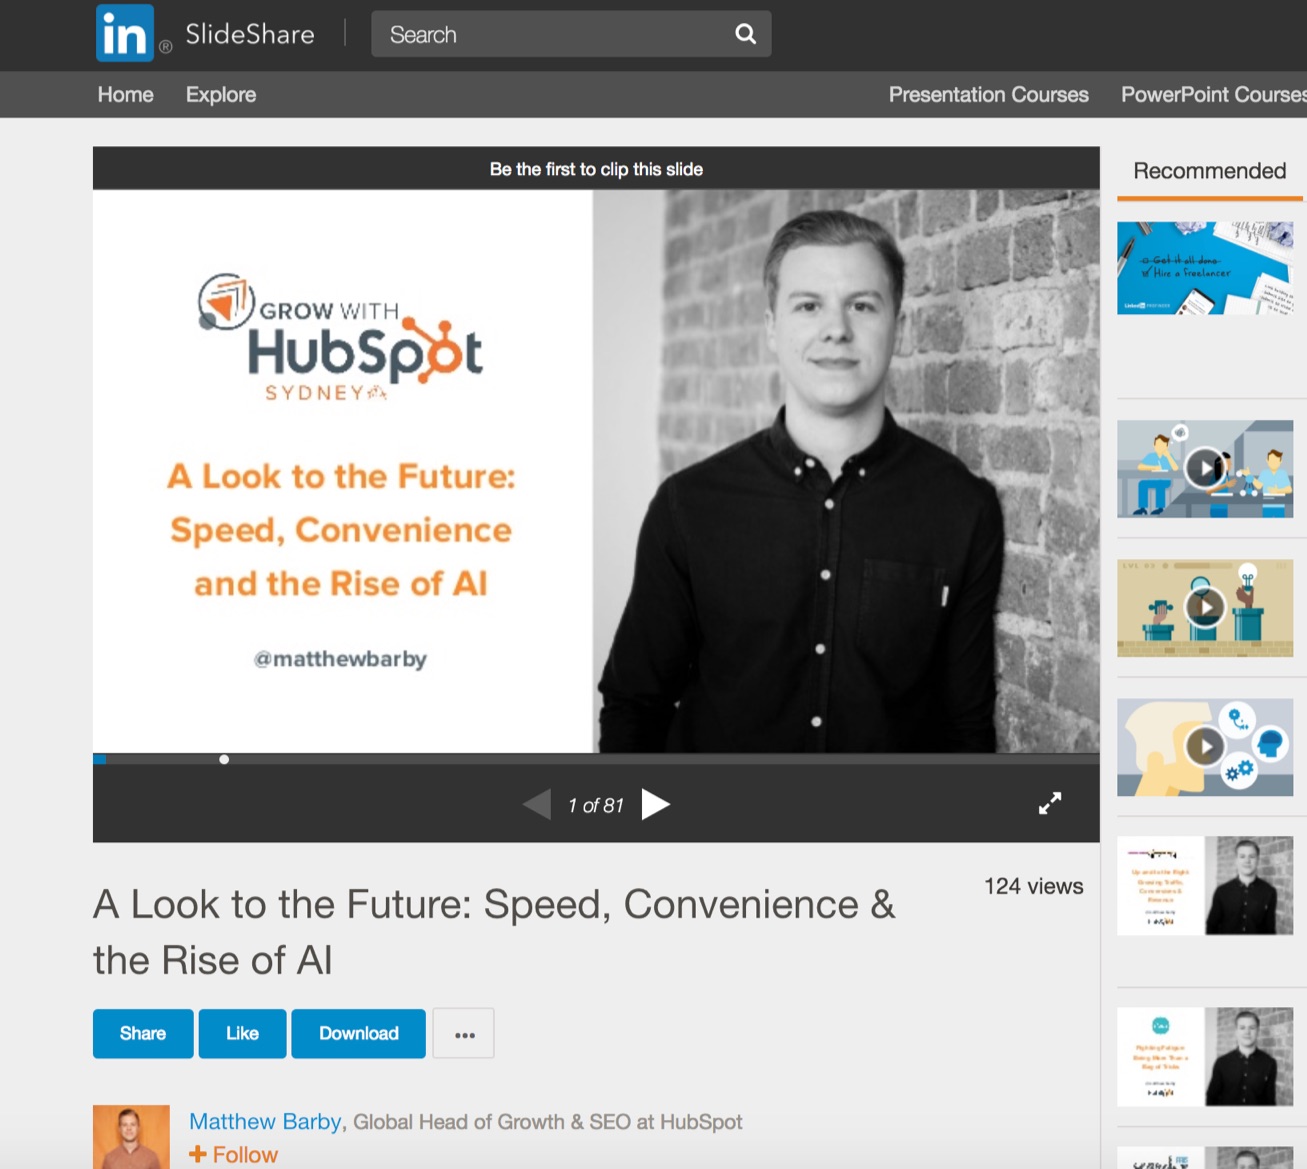The height and width of the screenshot is (1169, 1307).
Task: Click the 'Be the first to clip this slide' banner
Action: (596, 169)
